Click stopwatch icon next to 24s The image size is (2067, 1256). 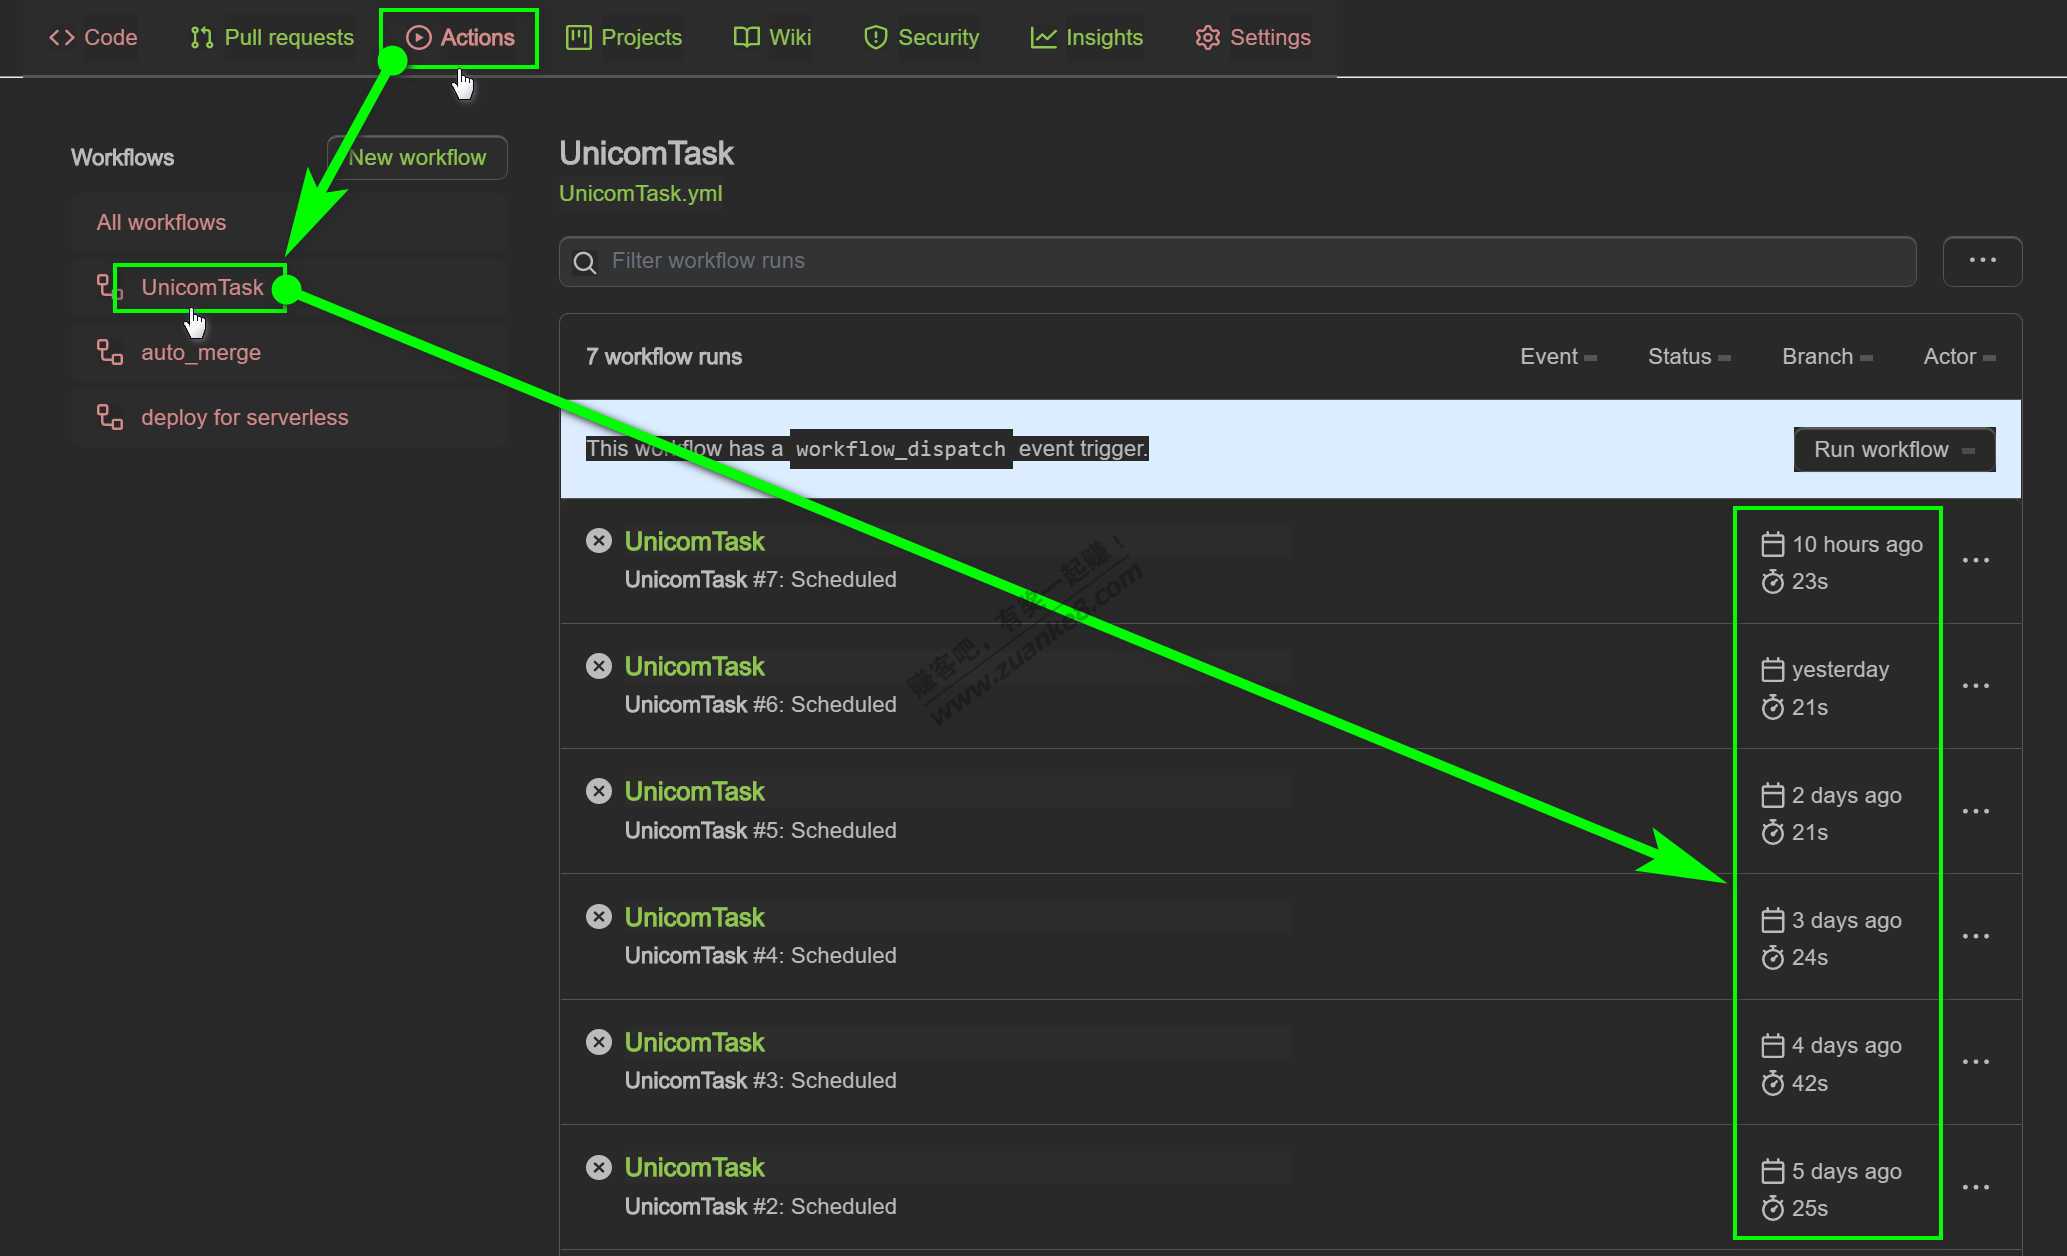(1772, 958)
